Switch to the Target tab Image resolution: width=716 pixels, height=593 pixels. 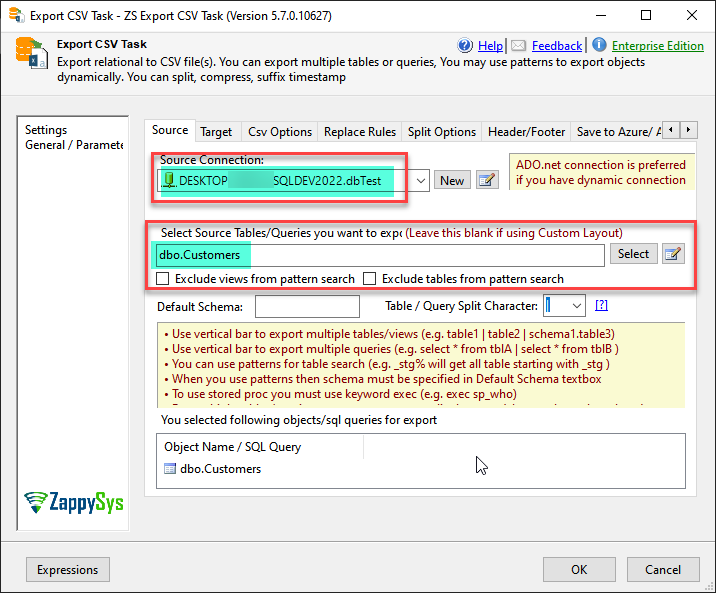[x=216, y=132]
